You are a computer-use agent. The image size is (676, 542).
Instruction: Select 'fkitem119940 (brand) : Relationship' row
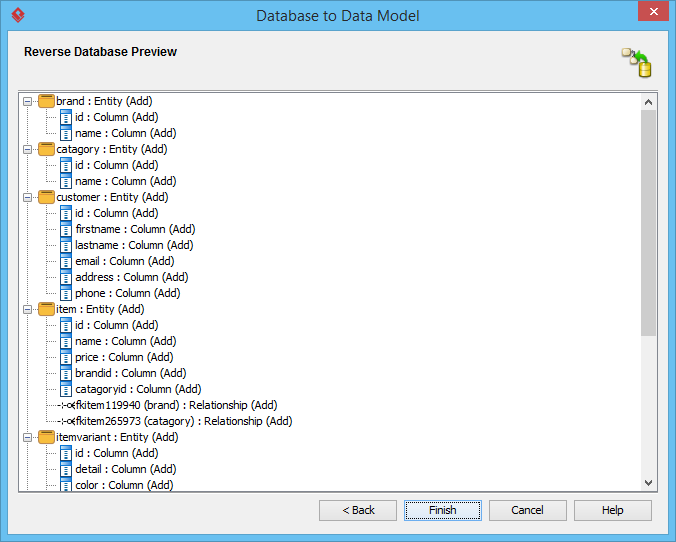[176, 405]
